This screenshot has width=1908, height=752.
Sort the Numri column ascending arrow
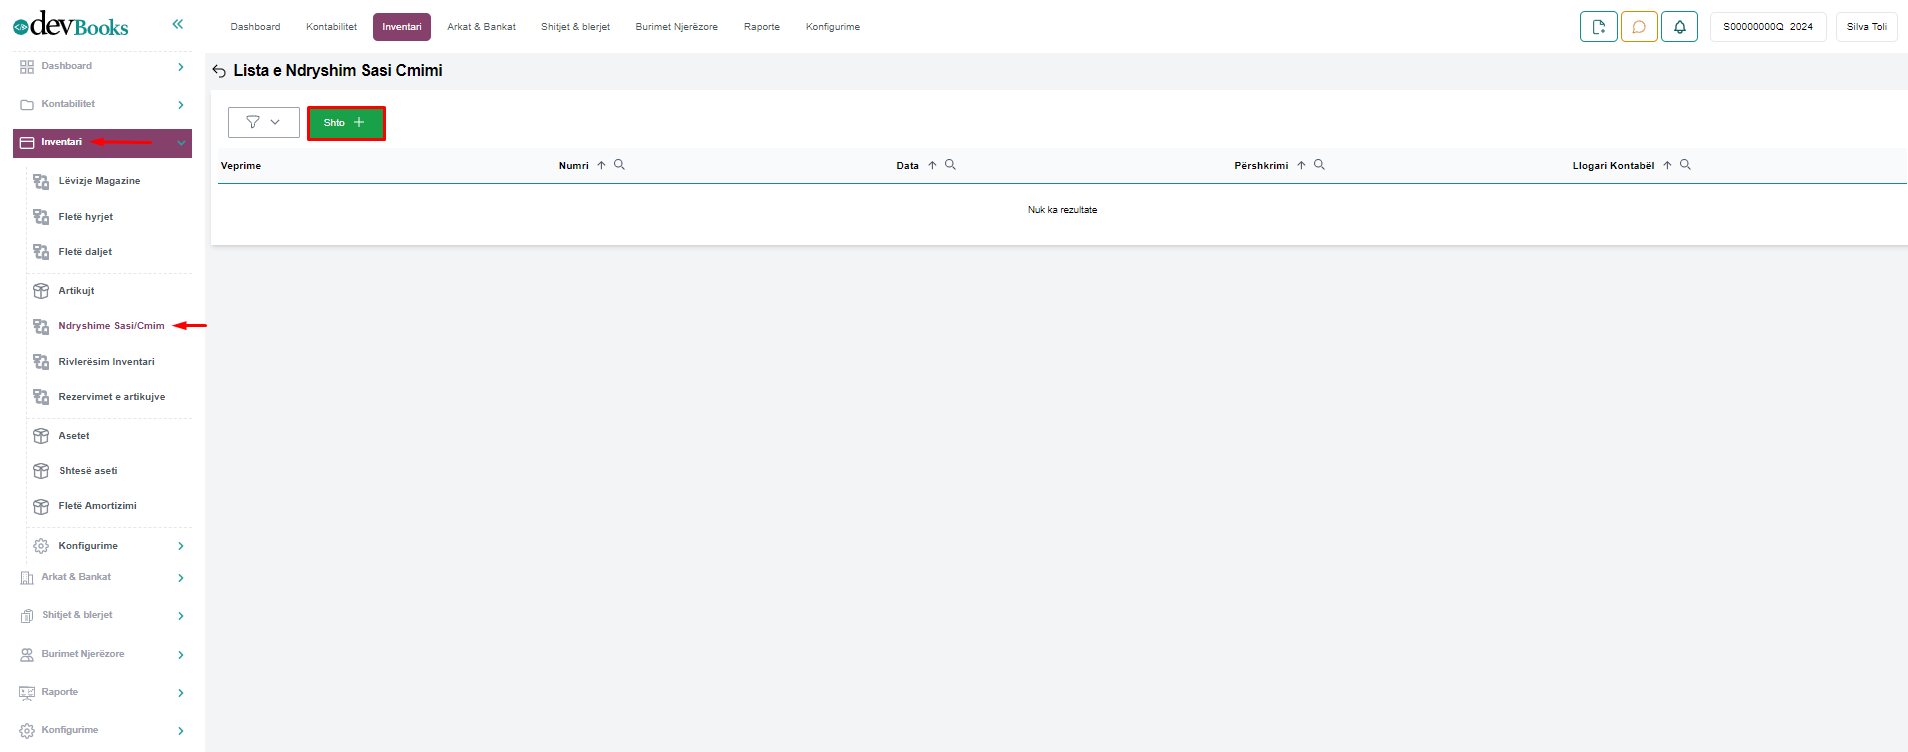(x=601, y=166)
